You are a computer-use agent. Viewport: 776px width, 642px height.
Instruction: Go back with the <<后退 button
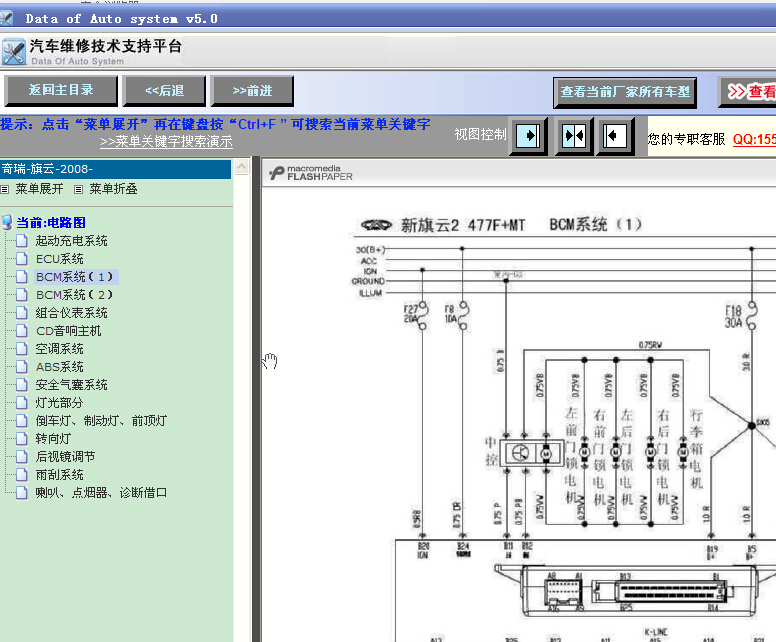[x=164, y=91]
